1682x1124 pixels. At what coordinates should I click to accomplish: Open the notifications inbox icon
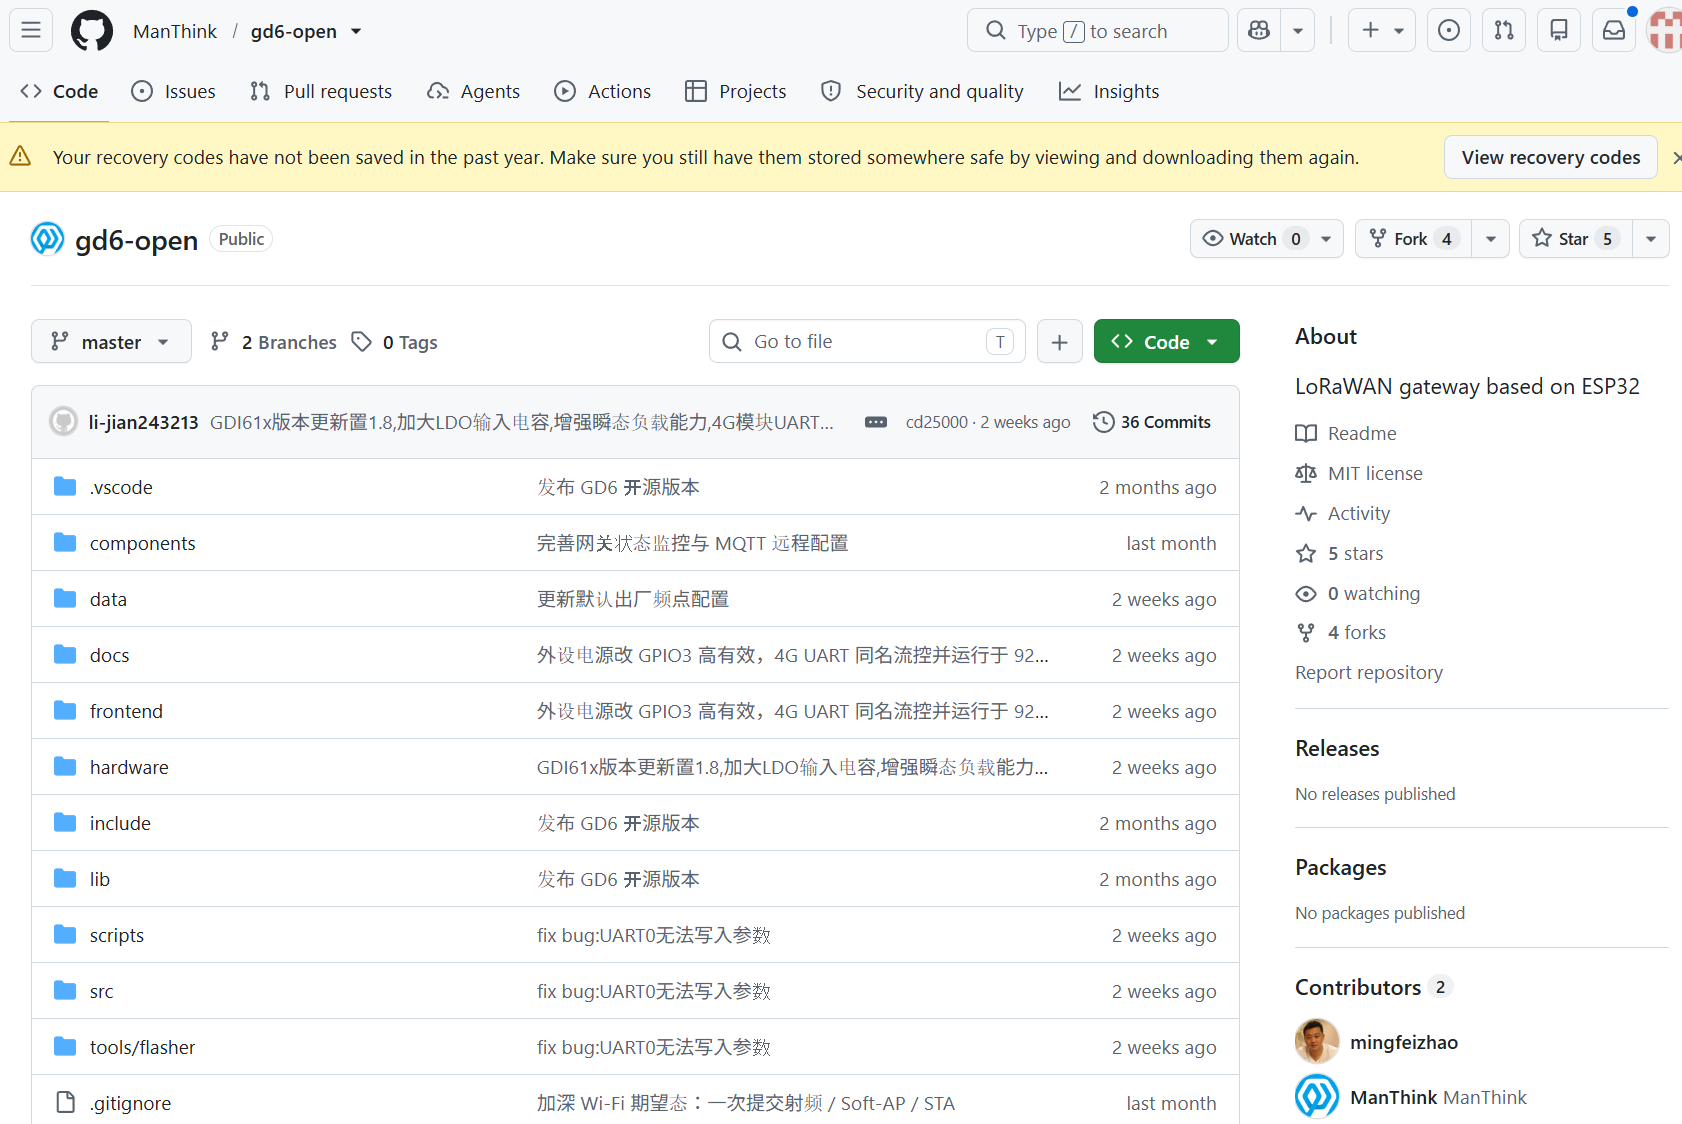tap(1614, 31)
